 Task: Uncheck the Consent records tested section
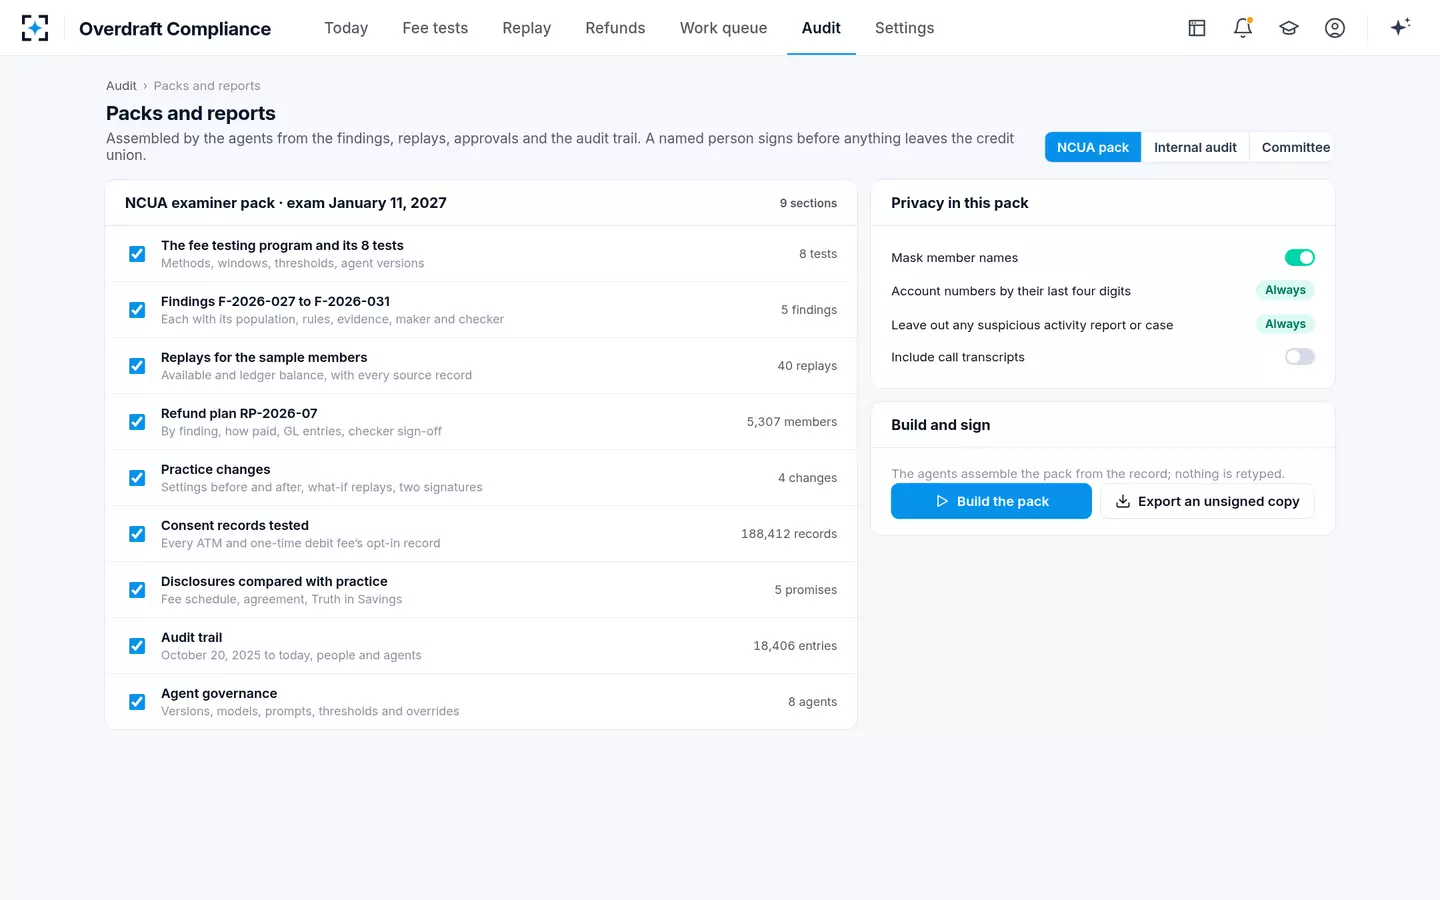click(x=137, y=534)
